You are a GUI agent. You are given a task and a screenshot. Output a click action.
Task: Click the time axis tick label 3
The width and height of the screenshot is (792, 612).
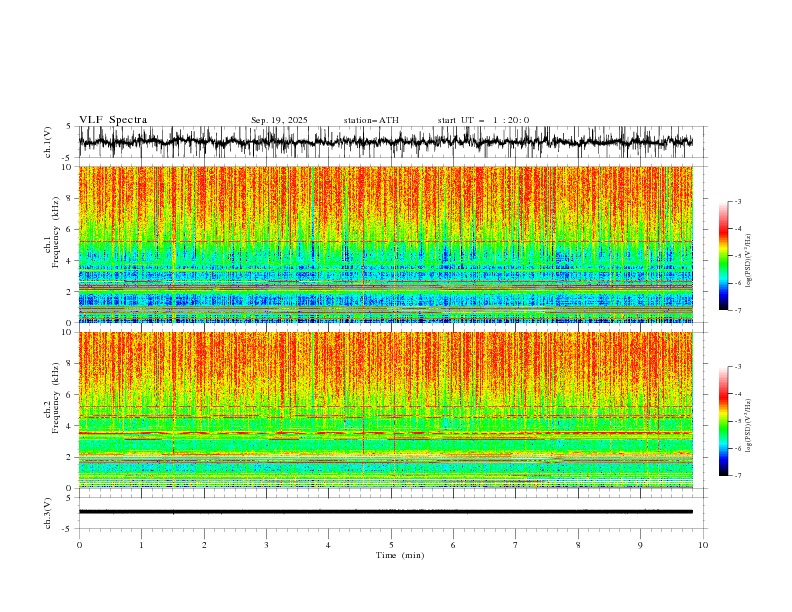click(x=266, y=545)
